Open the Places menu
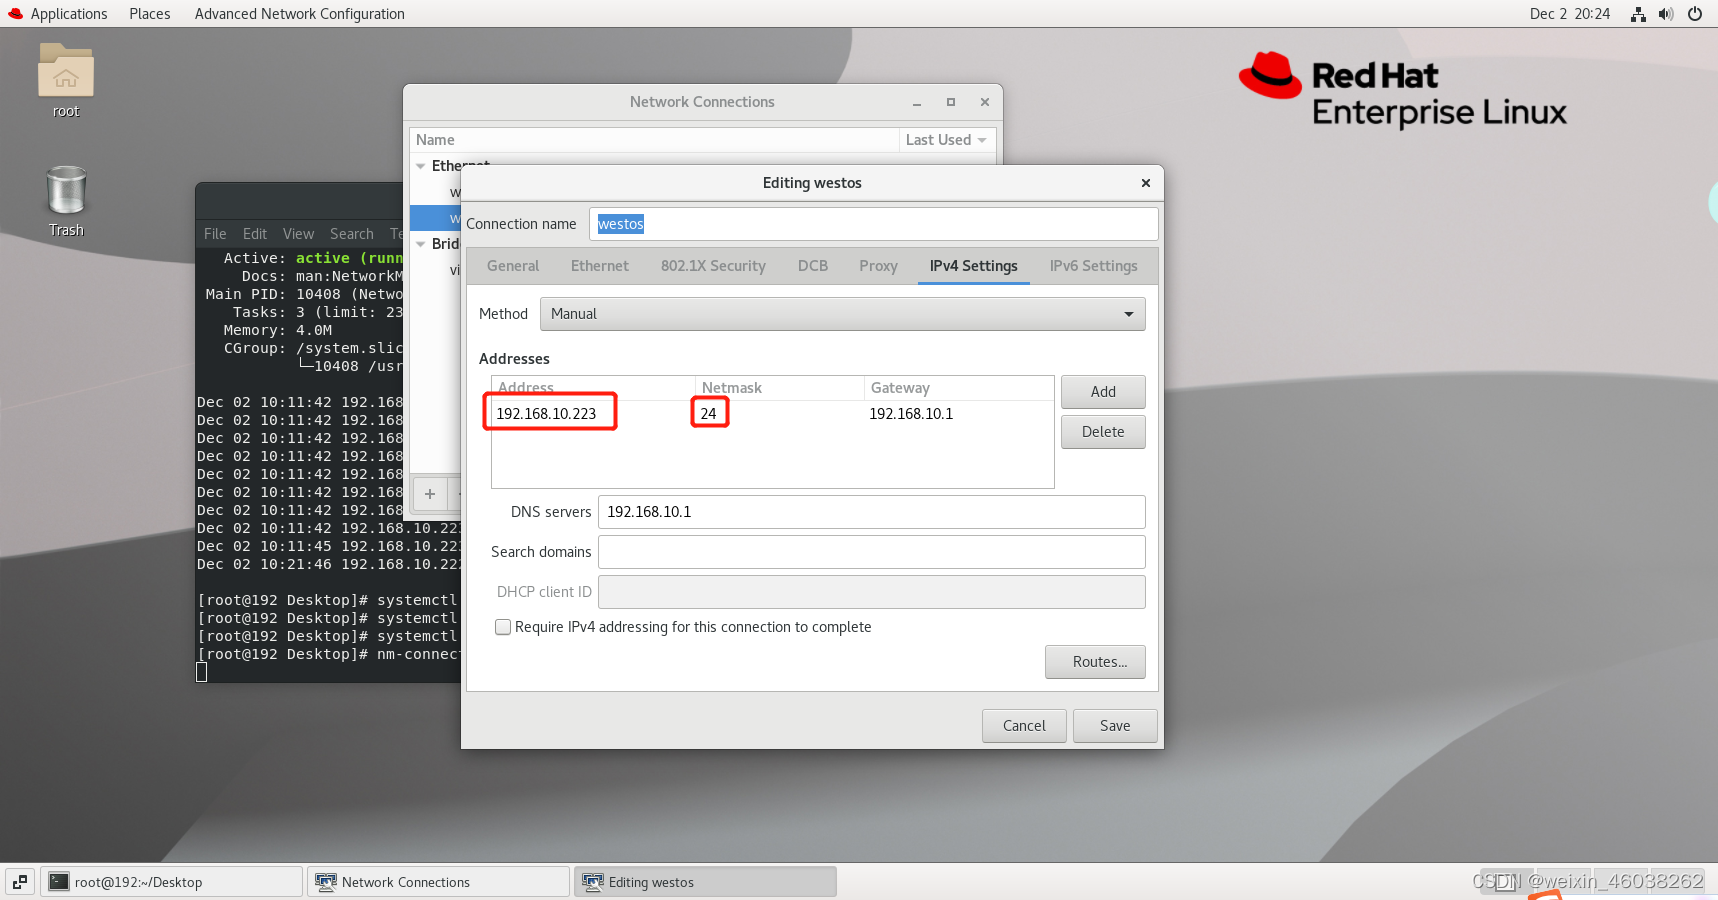This screenshot has height=900, width=1718. click(150, 14)
